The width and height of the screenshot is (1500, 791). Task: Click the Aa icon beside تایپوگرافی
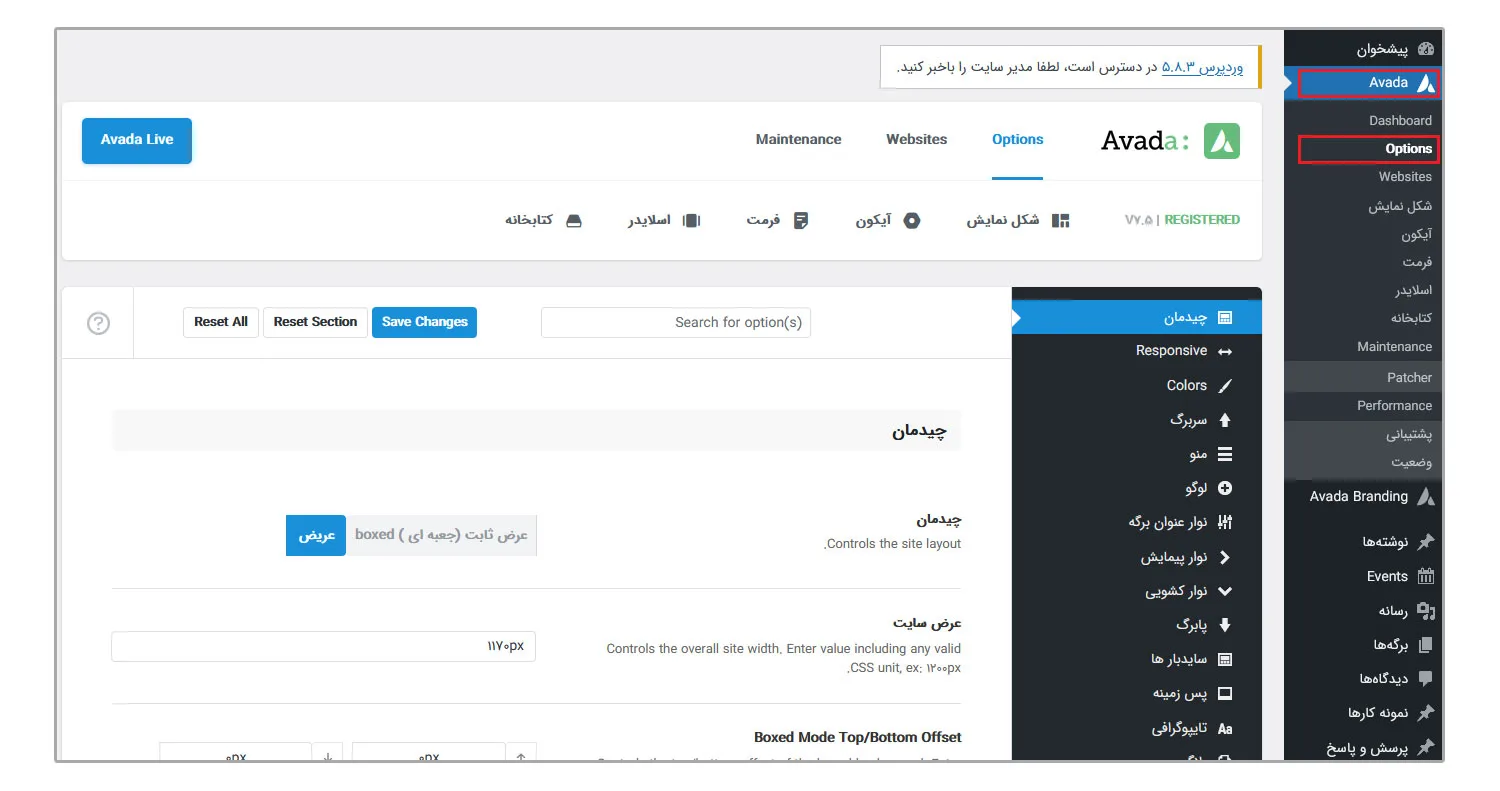(1225, 729)
